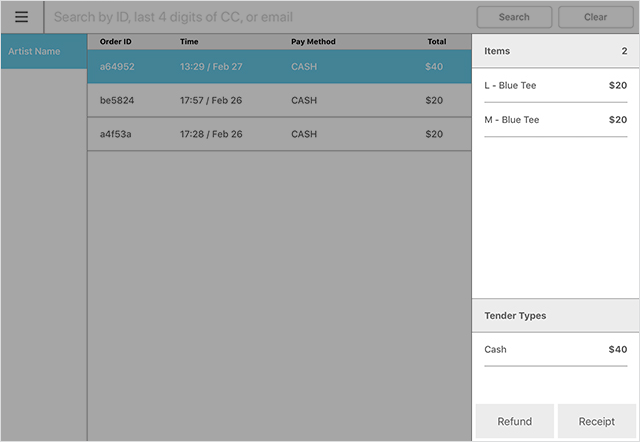Viewport: 640px width, 442px height.
Task: Refund the selected order
Action: 514,421
